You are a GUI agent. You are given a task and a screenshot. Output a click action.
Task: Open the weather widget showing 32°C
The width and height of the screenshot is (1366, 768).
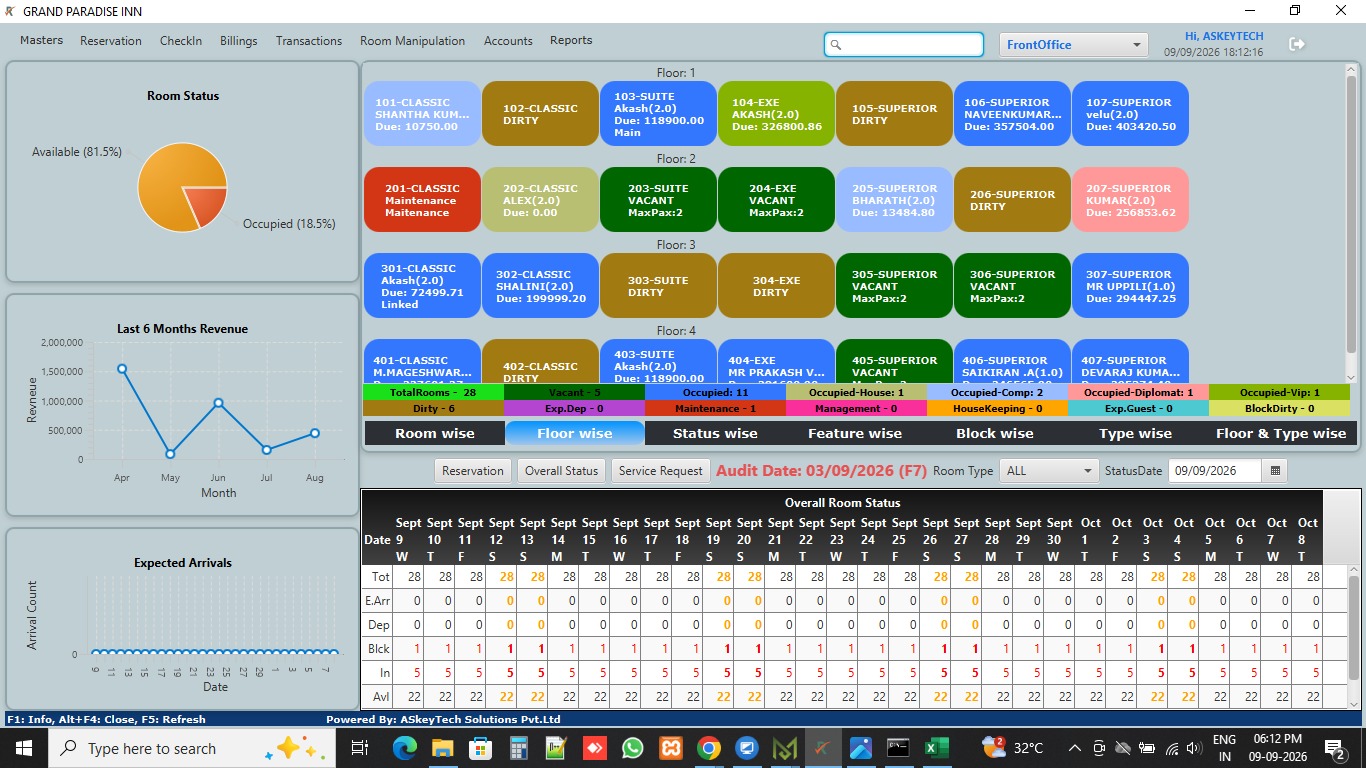click(x=1013, y=747)
